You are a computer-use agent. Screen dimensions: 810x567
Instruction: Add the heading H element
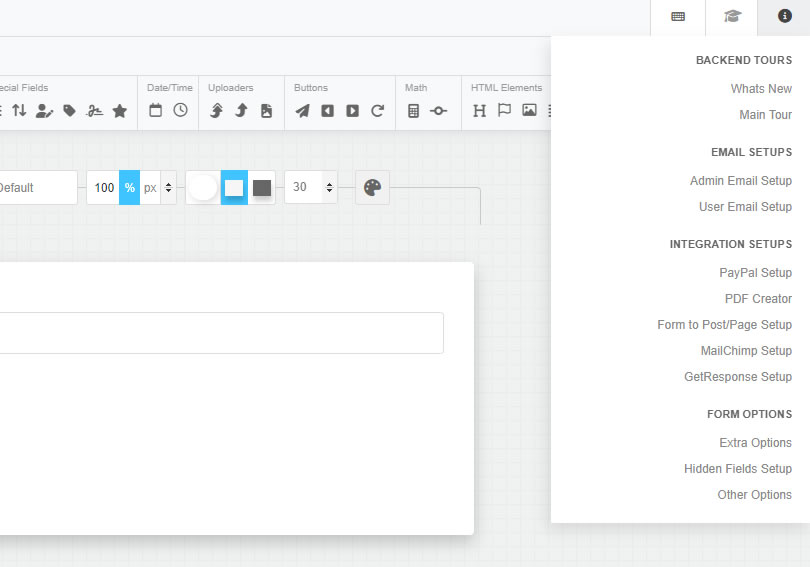[x=479, y=111]
